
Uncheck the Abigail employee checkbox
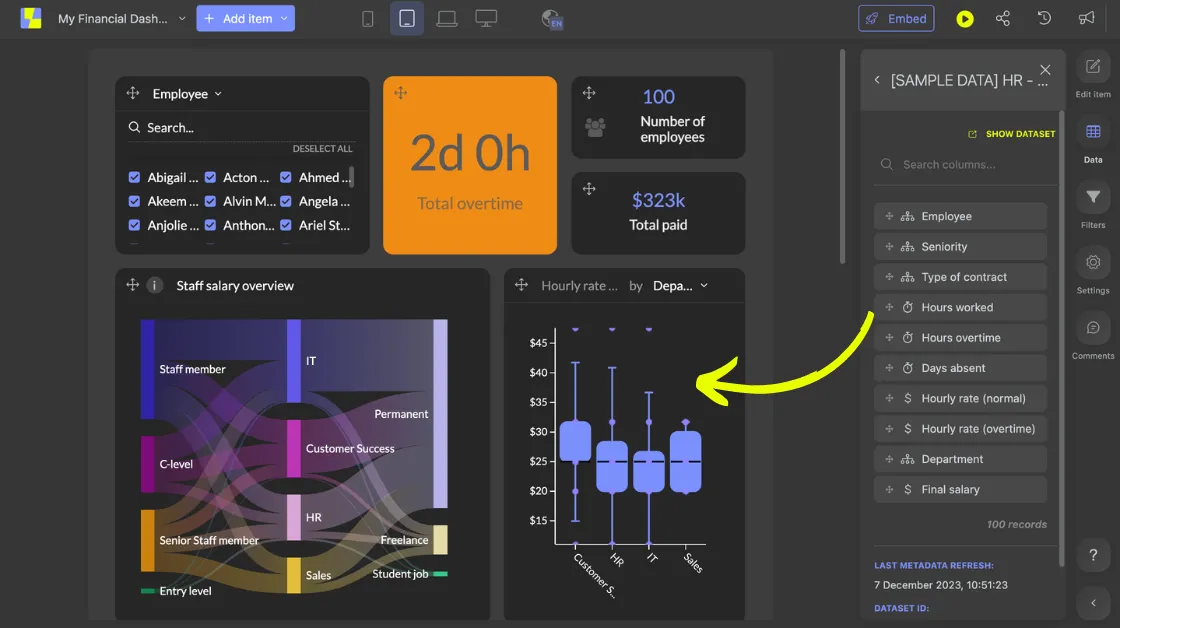click(x=134, y=177)
